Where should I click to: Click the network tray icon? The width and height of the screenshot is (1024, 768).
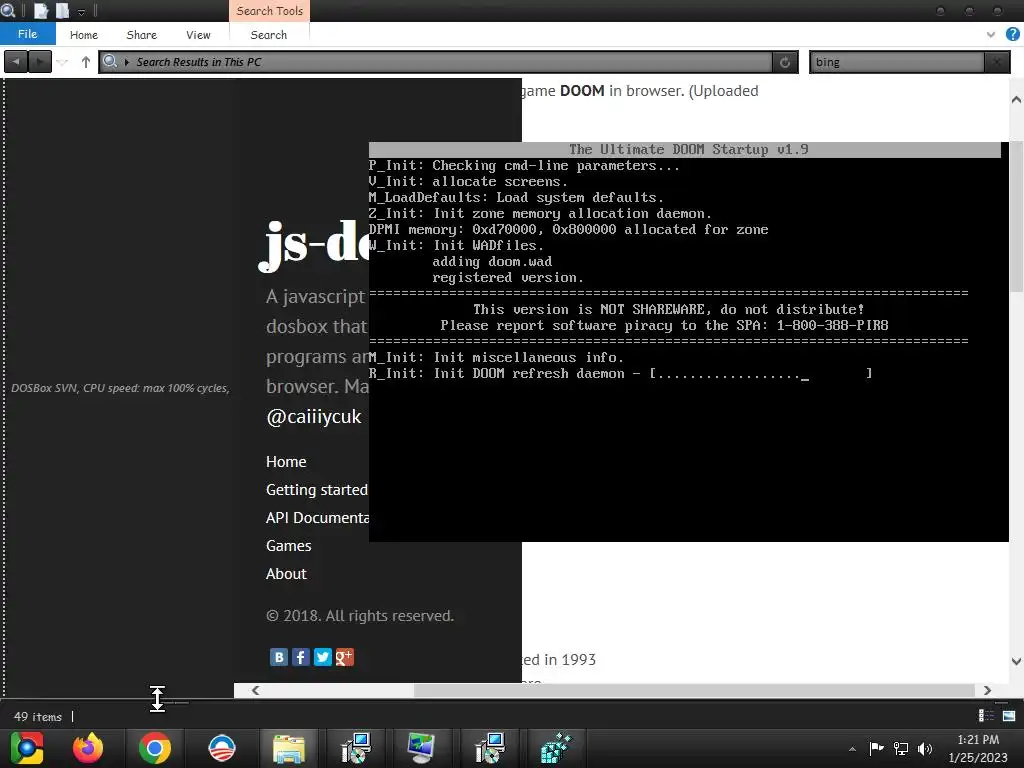click(901, 748)
